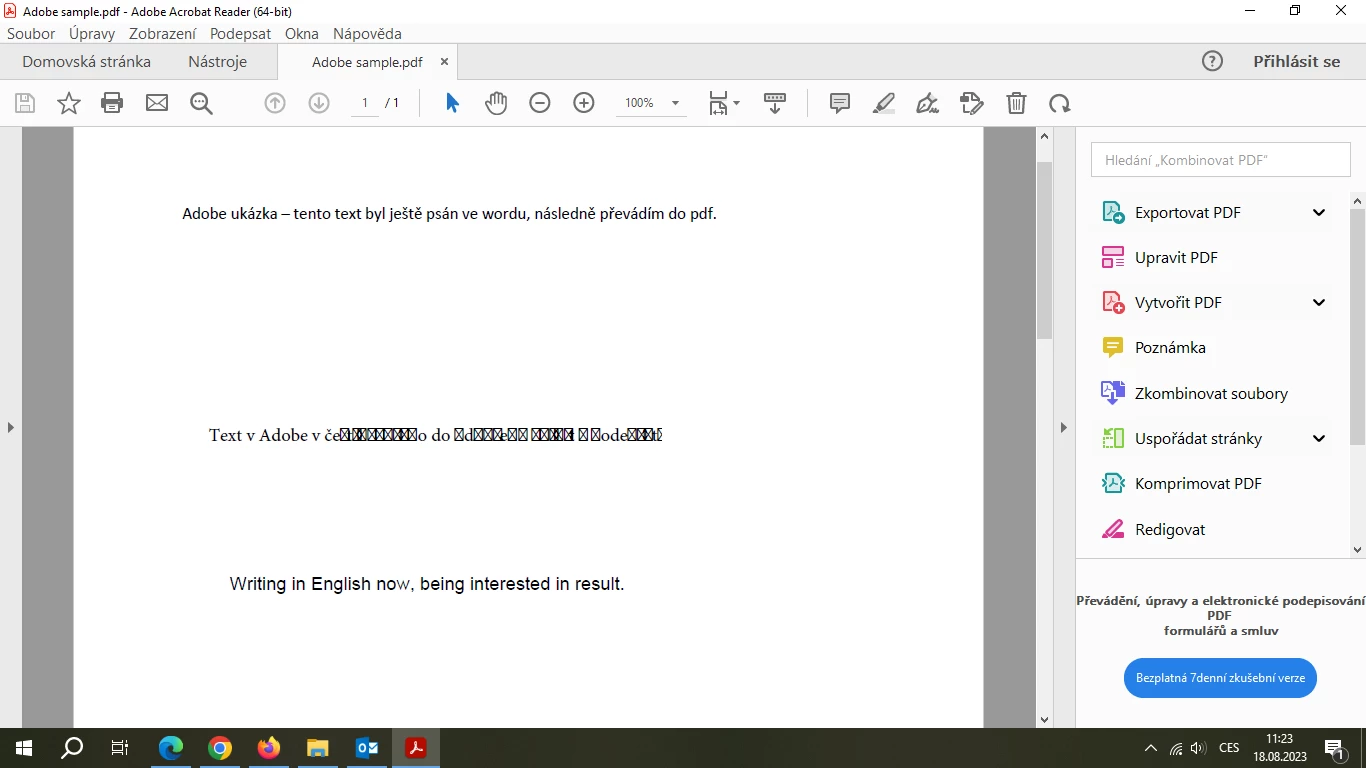The width and height of the screenshot is (1366, 768).
Task: Open fit page options icon
Action: [x=724, y=103]
